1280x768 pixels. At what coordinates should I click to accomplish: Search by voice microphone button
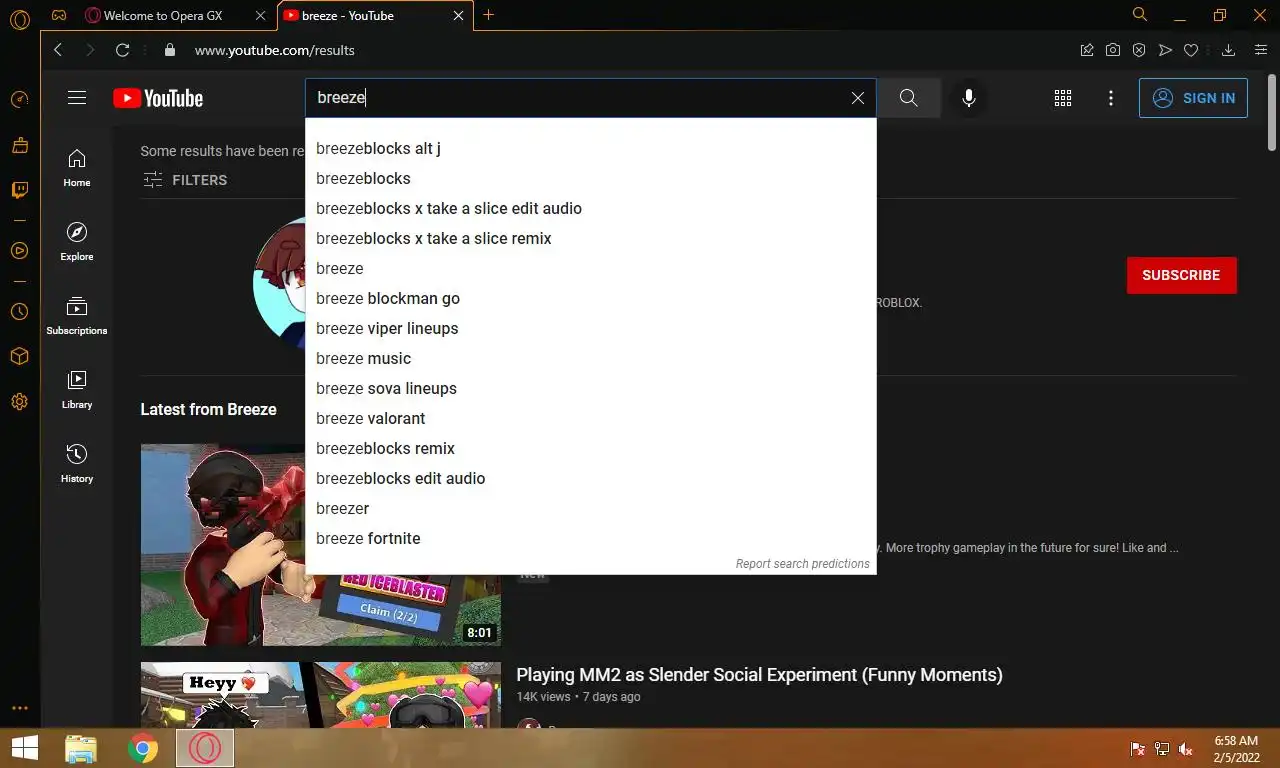click(x=968, y=98)
